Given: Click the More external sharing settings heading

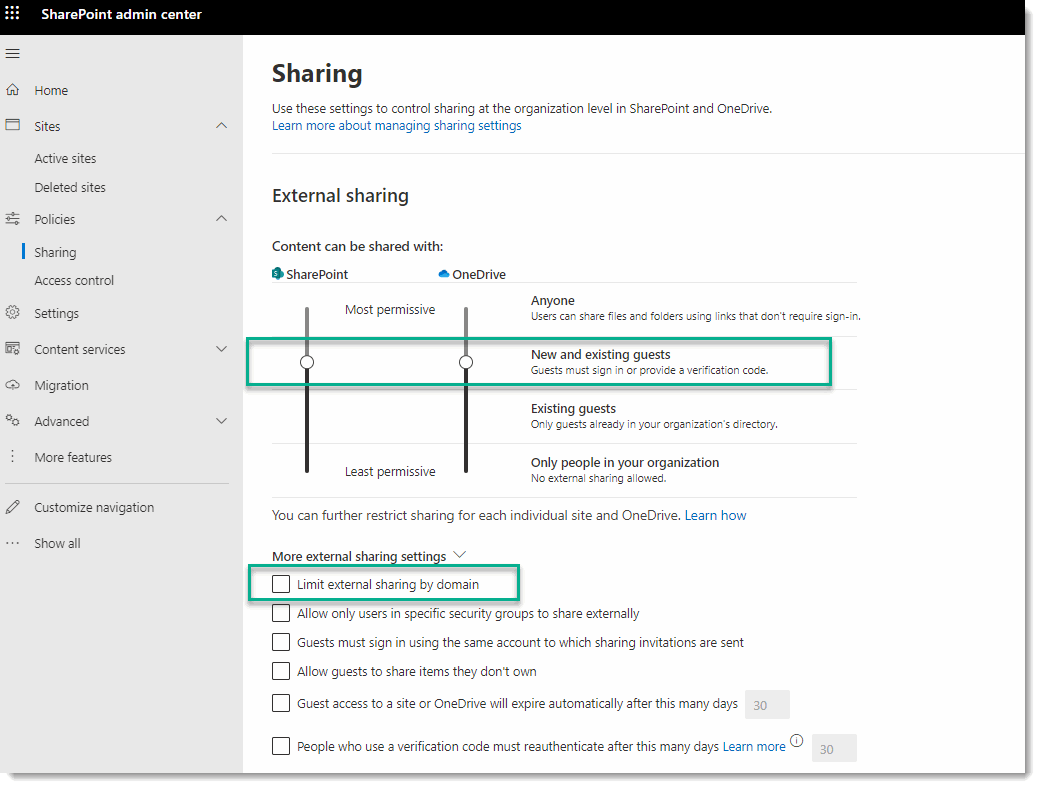Looking at the screenshot, I should (359, 557).
